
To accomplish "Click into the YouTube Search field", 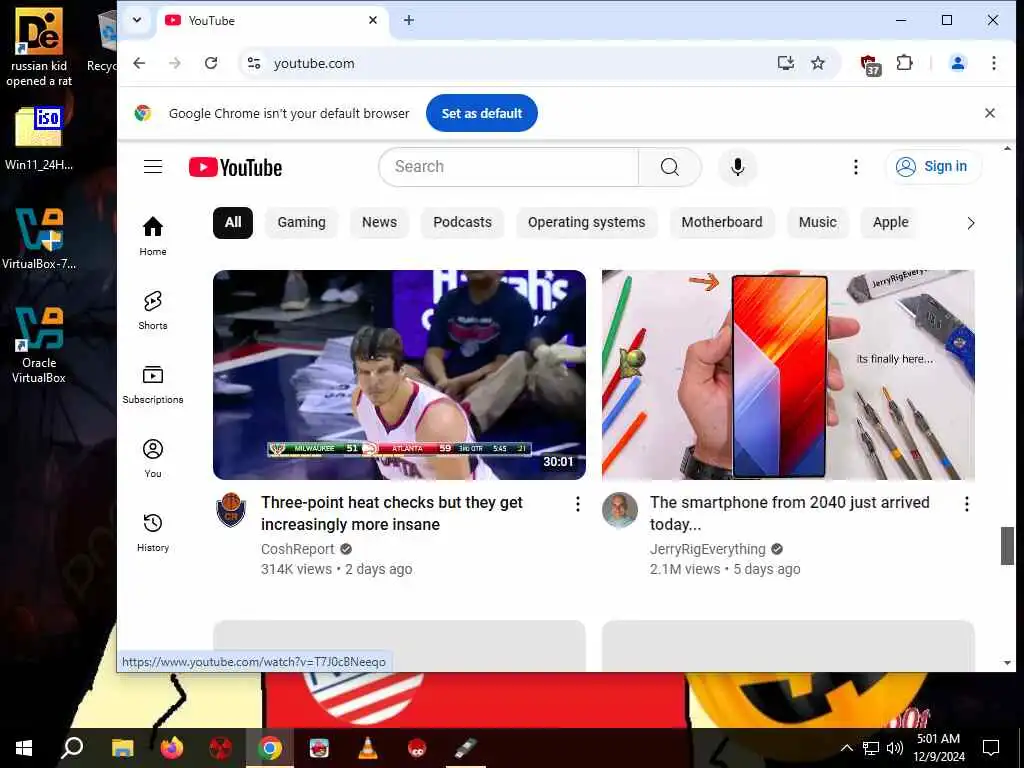I will pos(508,167).
